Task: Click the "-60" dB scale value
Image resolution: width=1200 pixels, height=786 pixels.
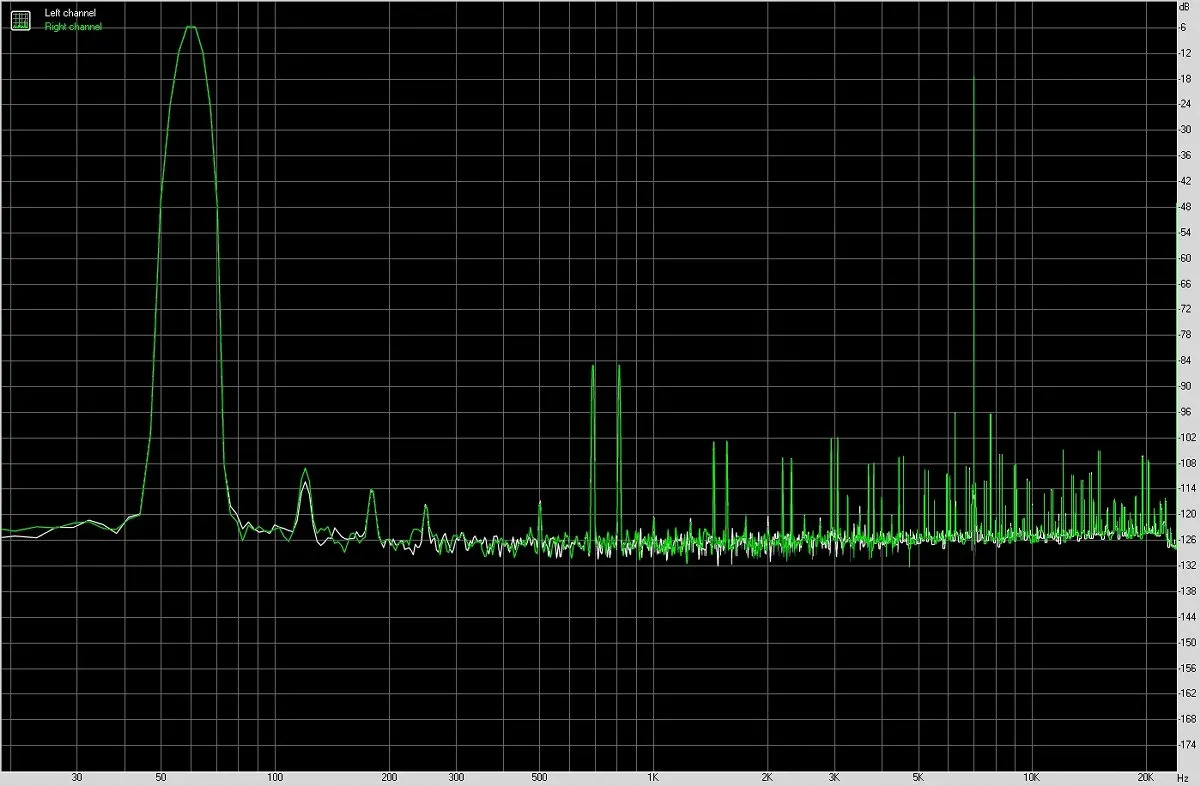Action: tap(1184, 258)
